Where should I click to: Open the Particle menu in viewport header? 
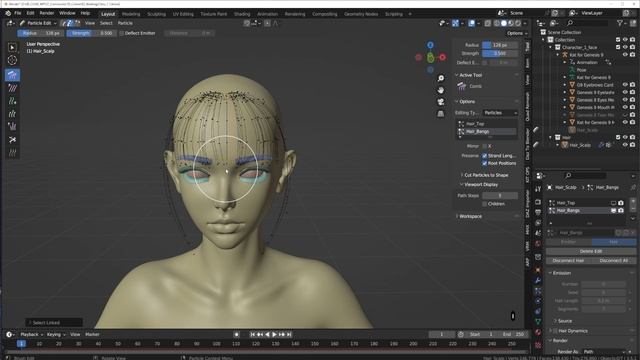pyautogui.click(x=125, y=23)
